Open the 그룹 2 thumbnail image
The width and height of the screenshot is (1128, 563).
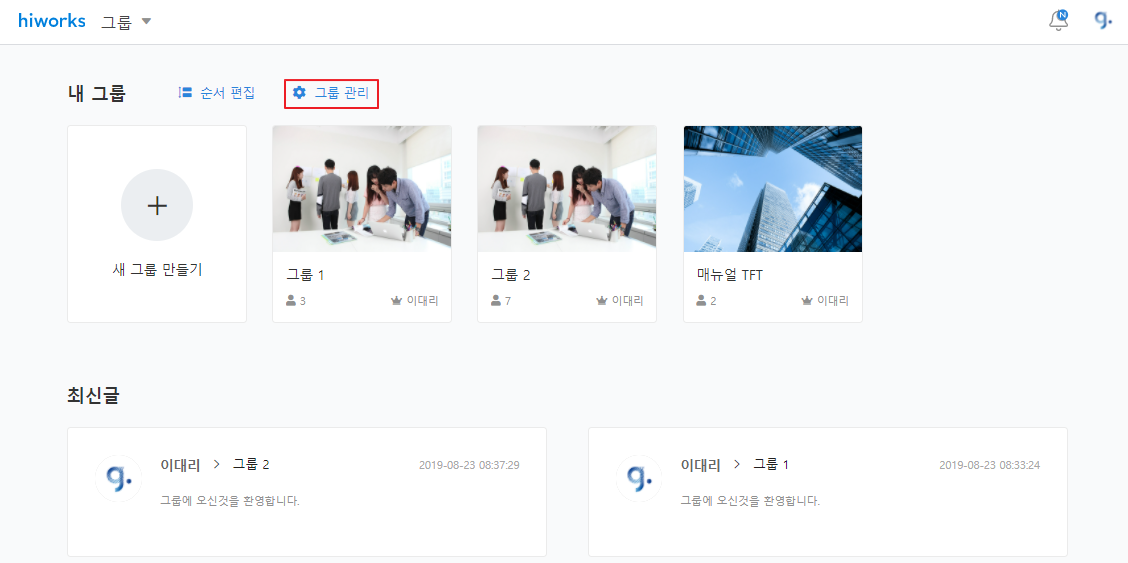pos(567,189)
